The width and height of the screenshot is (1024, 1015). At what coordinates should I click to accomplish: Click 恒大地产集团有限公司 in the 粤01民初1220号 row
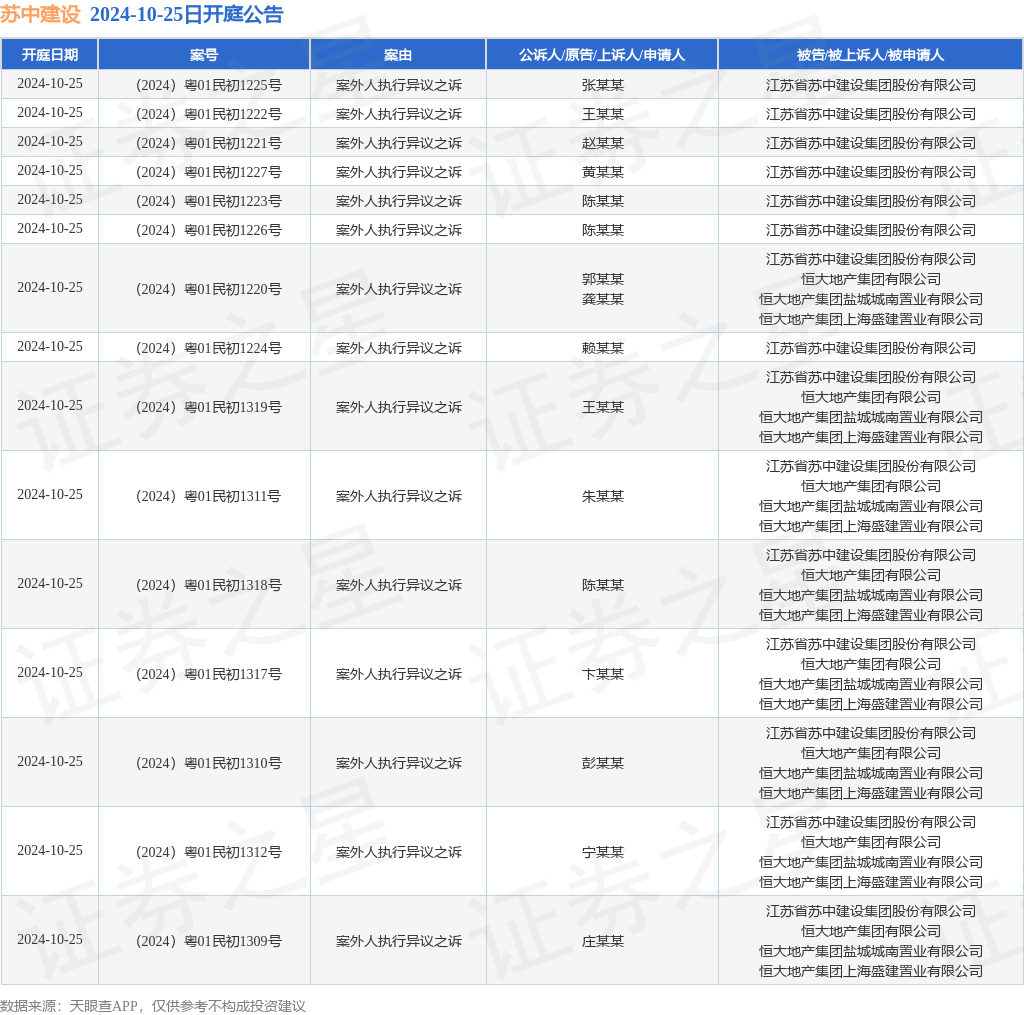click(x=871, y=279)
